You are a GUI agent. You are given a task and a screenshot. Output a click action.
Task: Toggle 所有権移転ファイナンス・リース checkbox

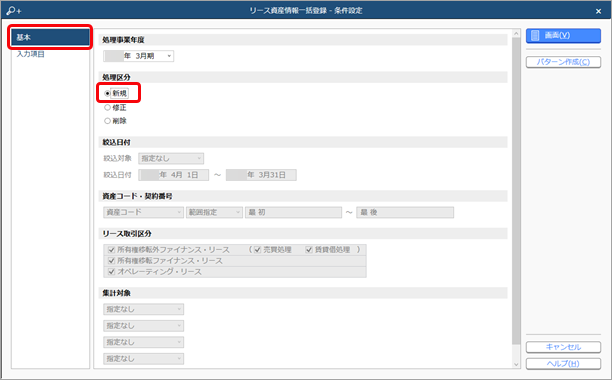click(112, 261)
